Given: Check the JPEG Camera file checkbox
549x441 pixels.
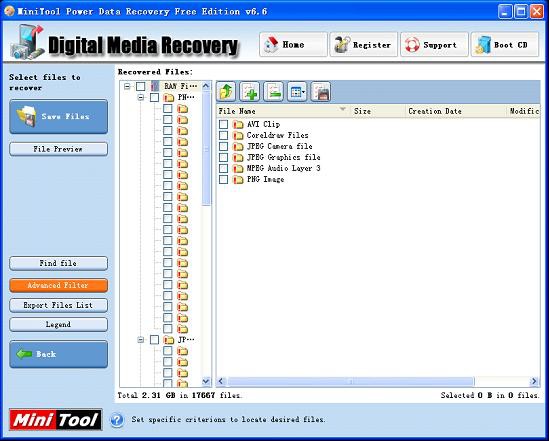Looking at the screenshot, I should pos(223,146).
